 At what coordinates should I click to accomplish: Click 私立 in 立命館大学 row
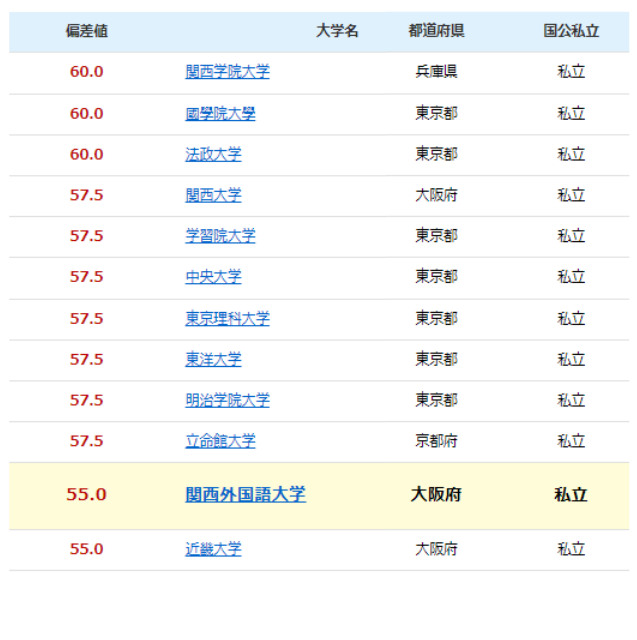[571, 441]
